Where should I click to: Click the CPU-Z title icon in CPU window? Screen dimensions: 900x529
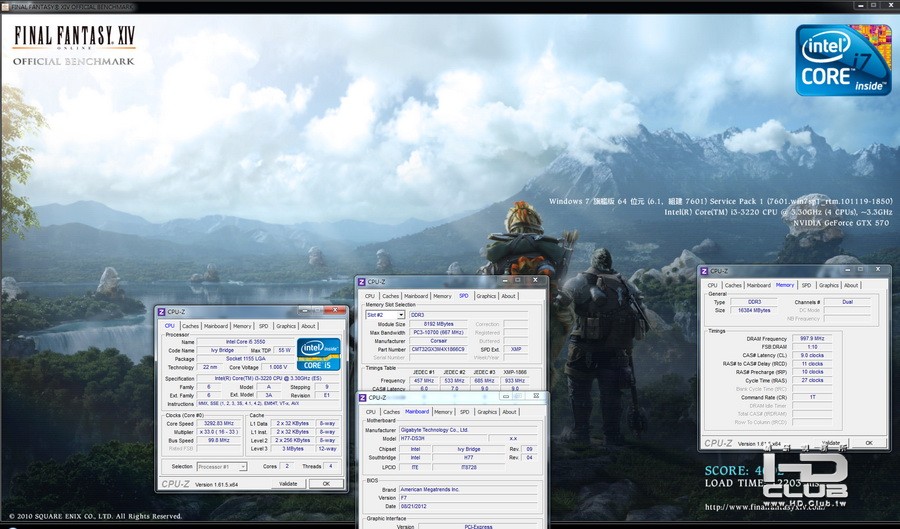click(x=161, y=312)
